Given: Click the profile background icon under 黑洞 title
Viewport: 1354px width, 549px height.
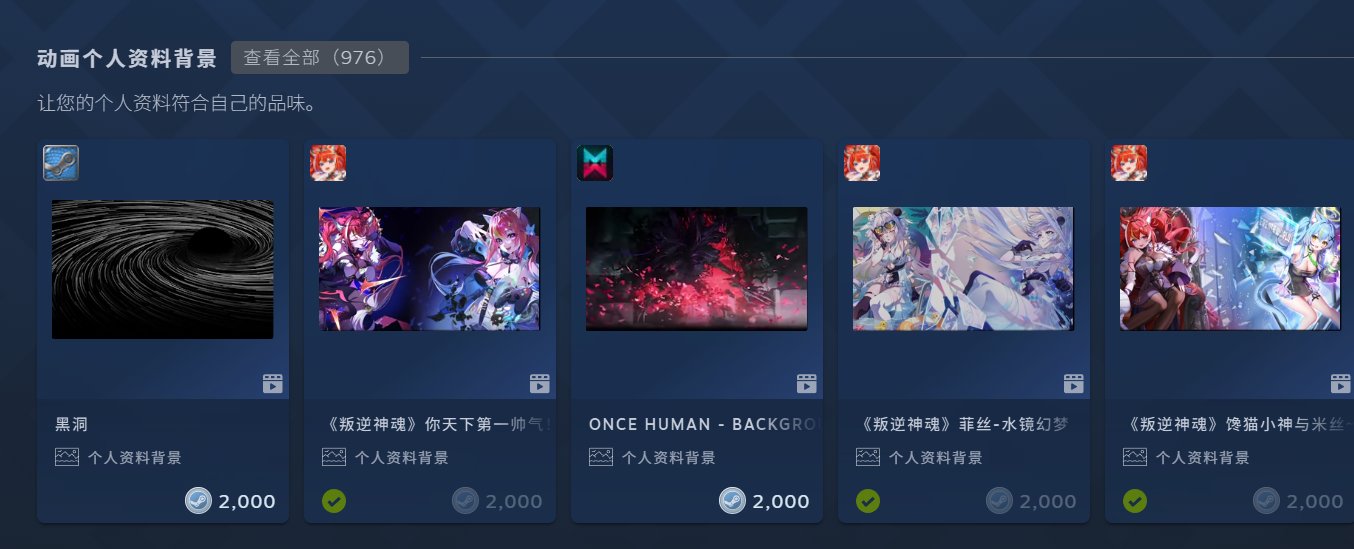Looking at the screenshot, I should point(67,457).
